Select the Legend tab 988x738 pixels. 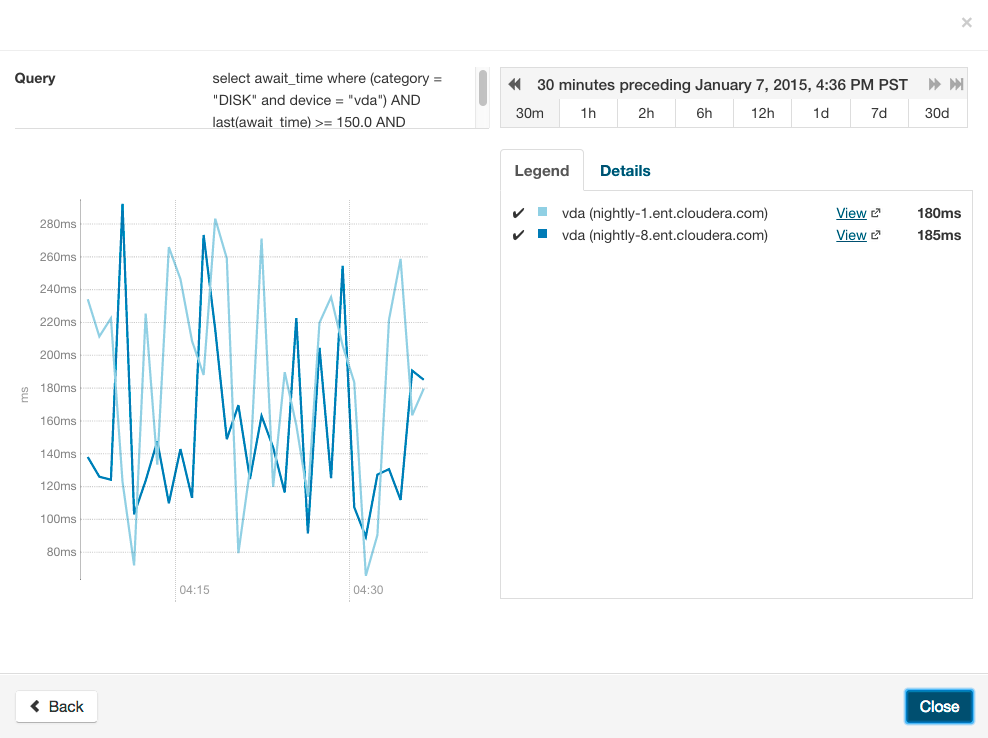coord(541,171)
